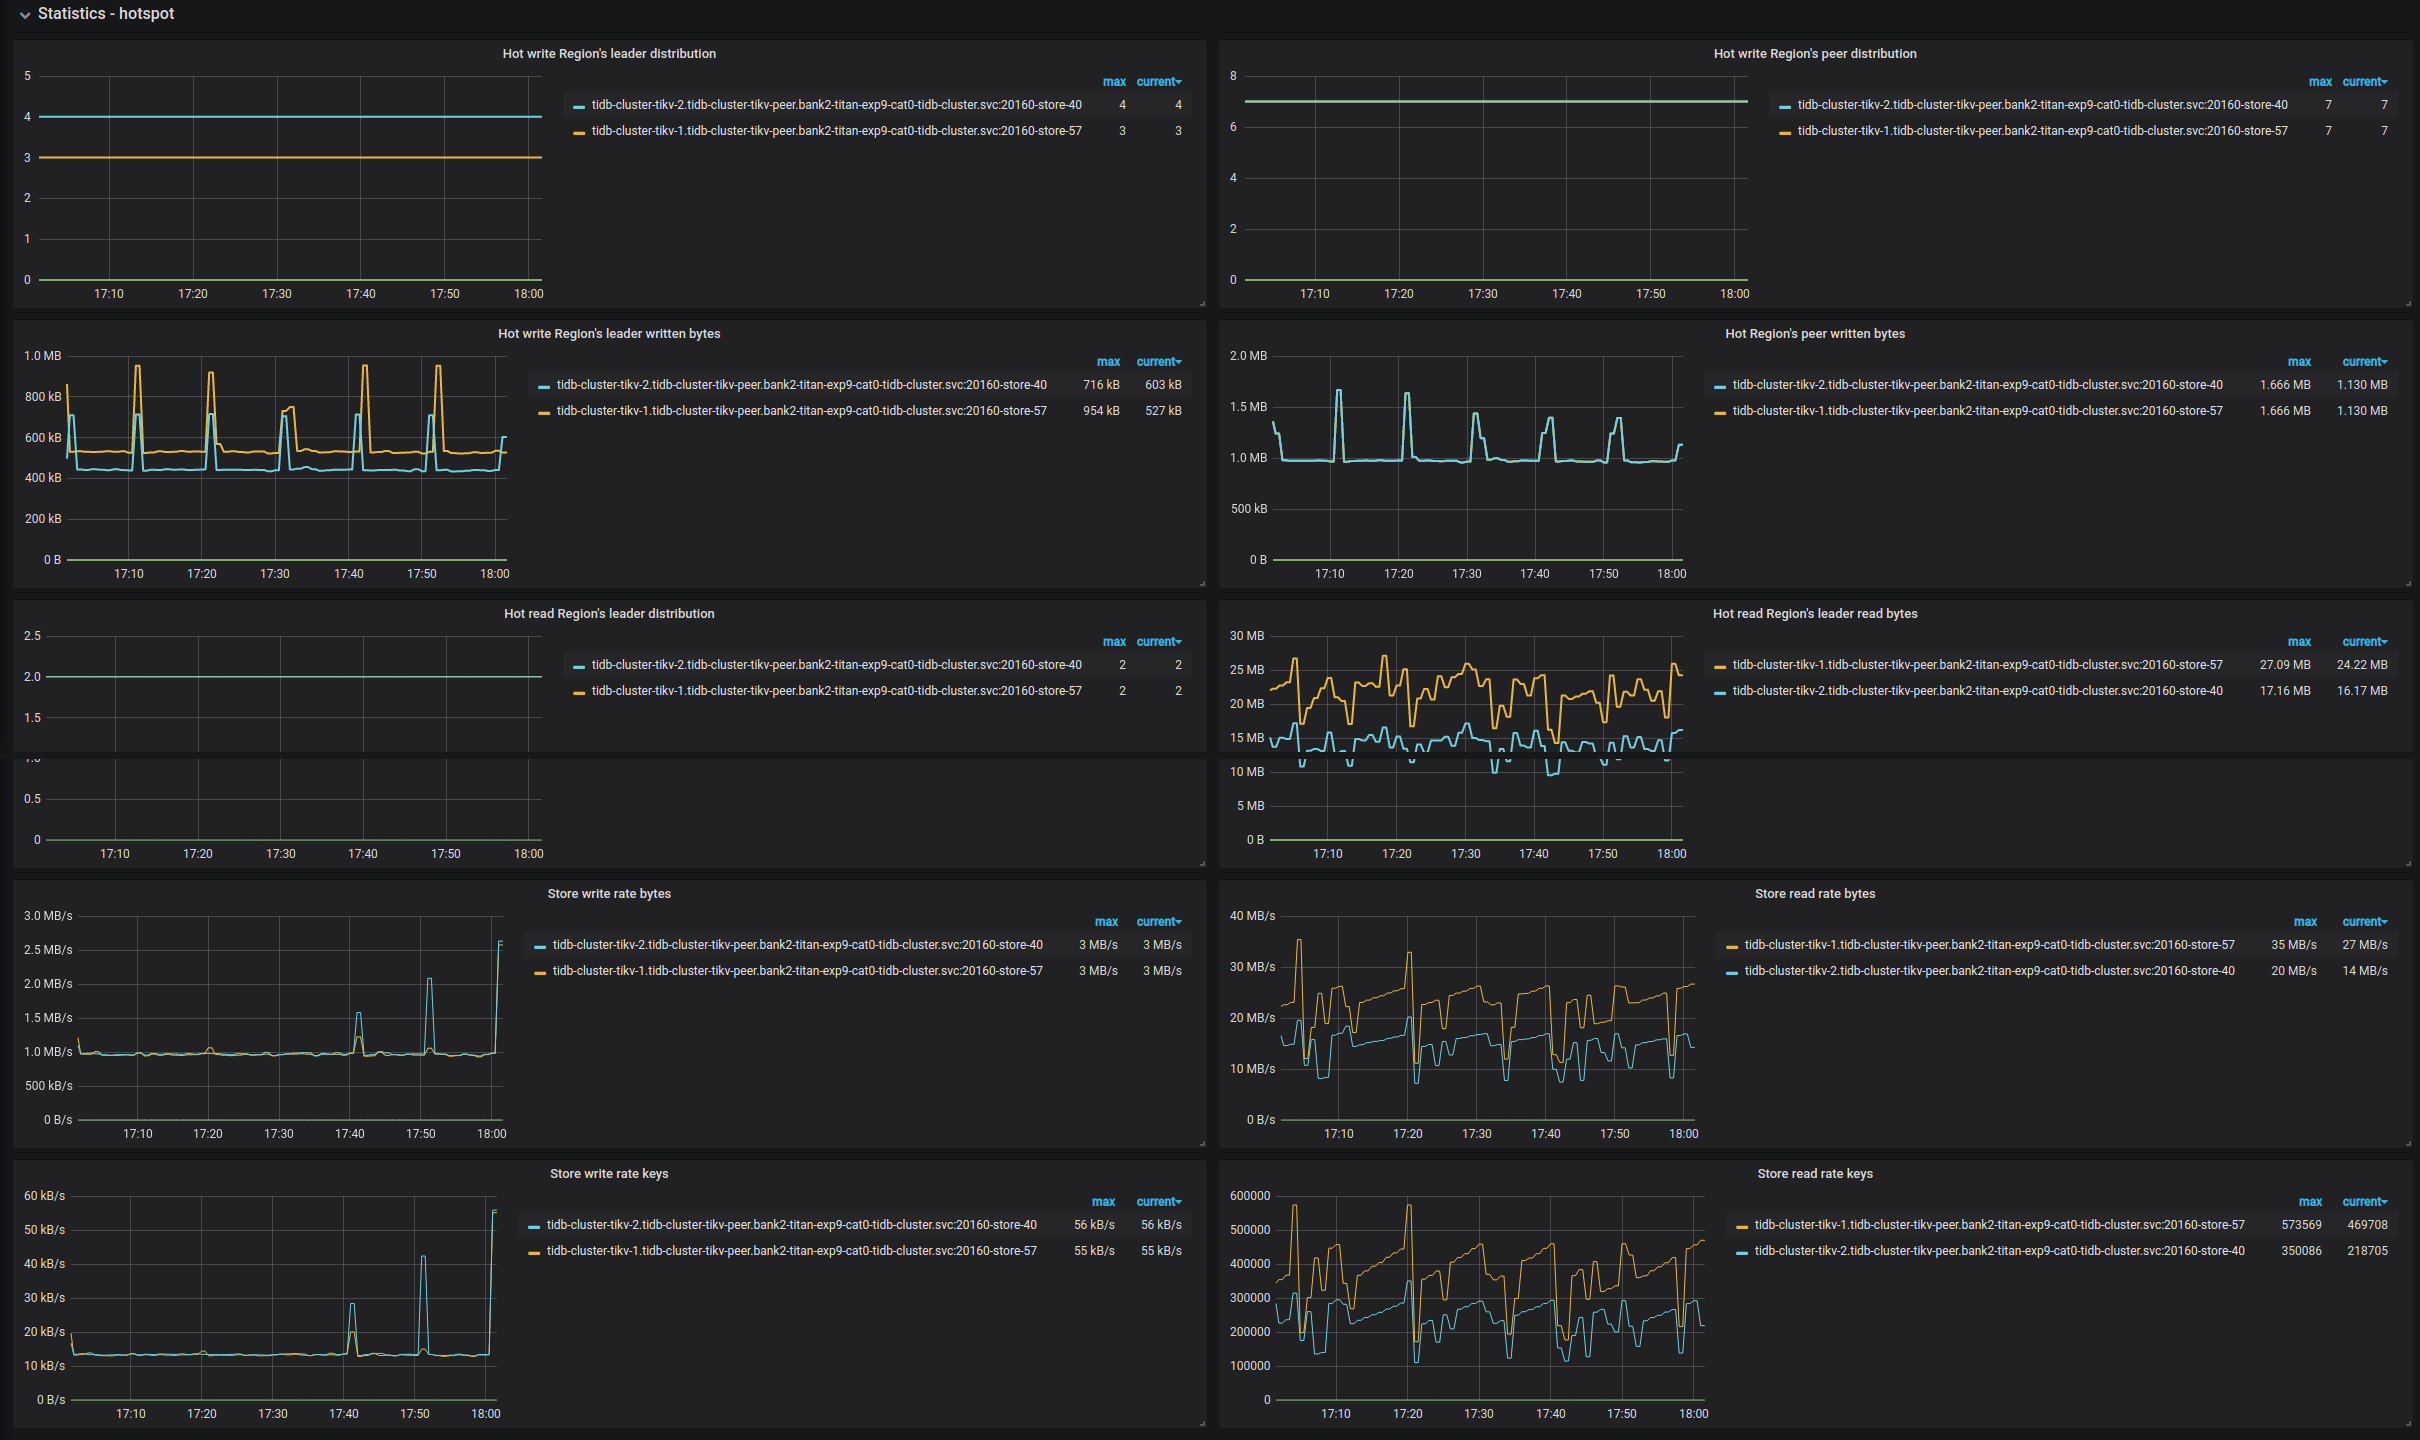Sort Store write rate bytes legend by current

[1158, 922]
